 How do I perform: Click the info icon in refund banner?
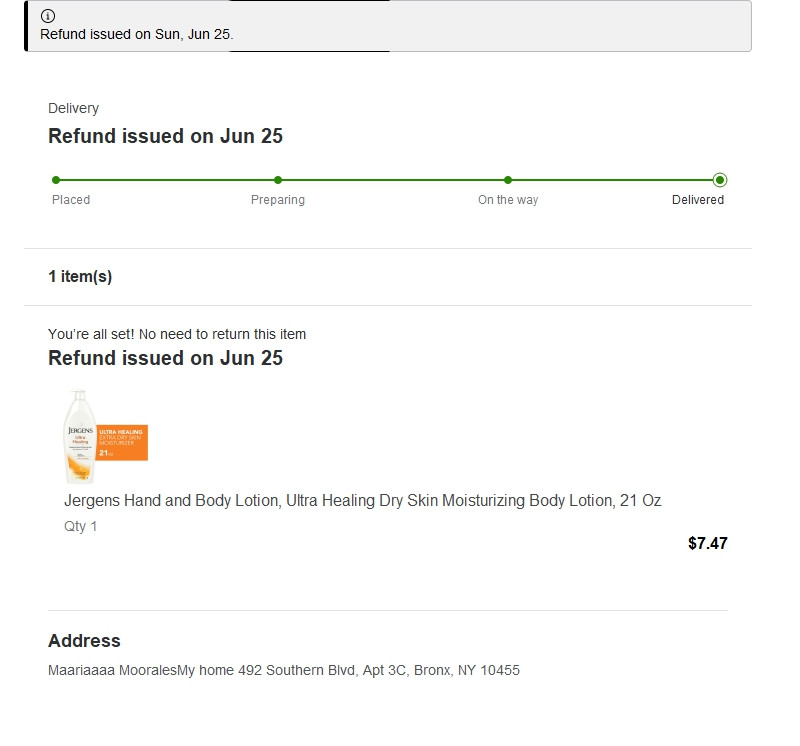(x=47, y=16)
